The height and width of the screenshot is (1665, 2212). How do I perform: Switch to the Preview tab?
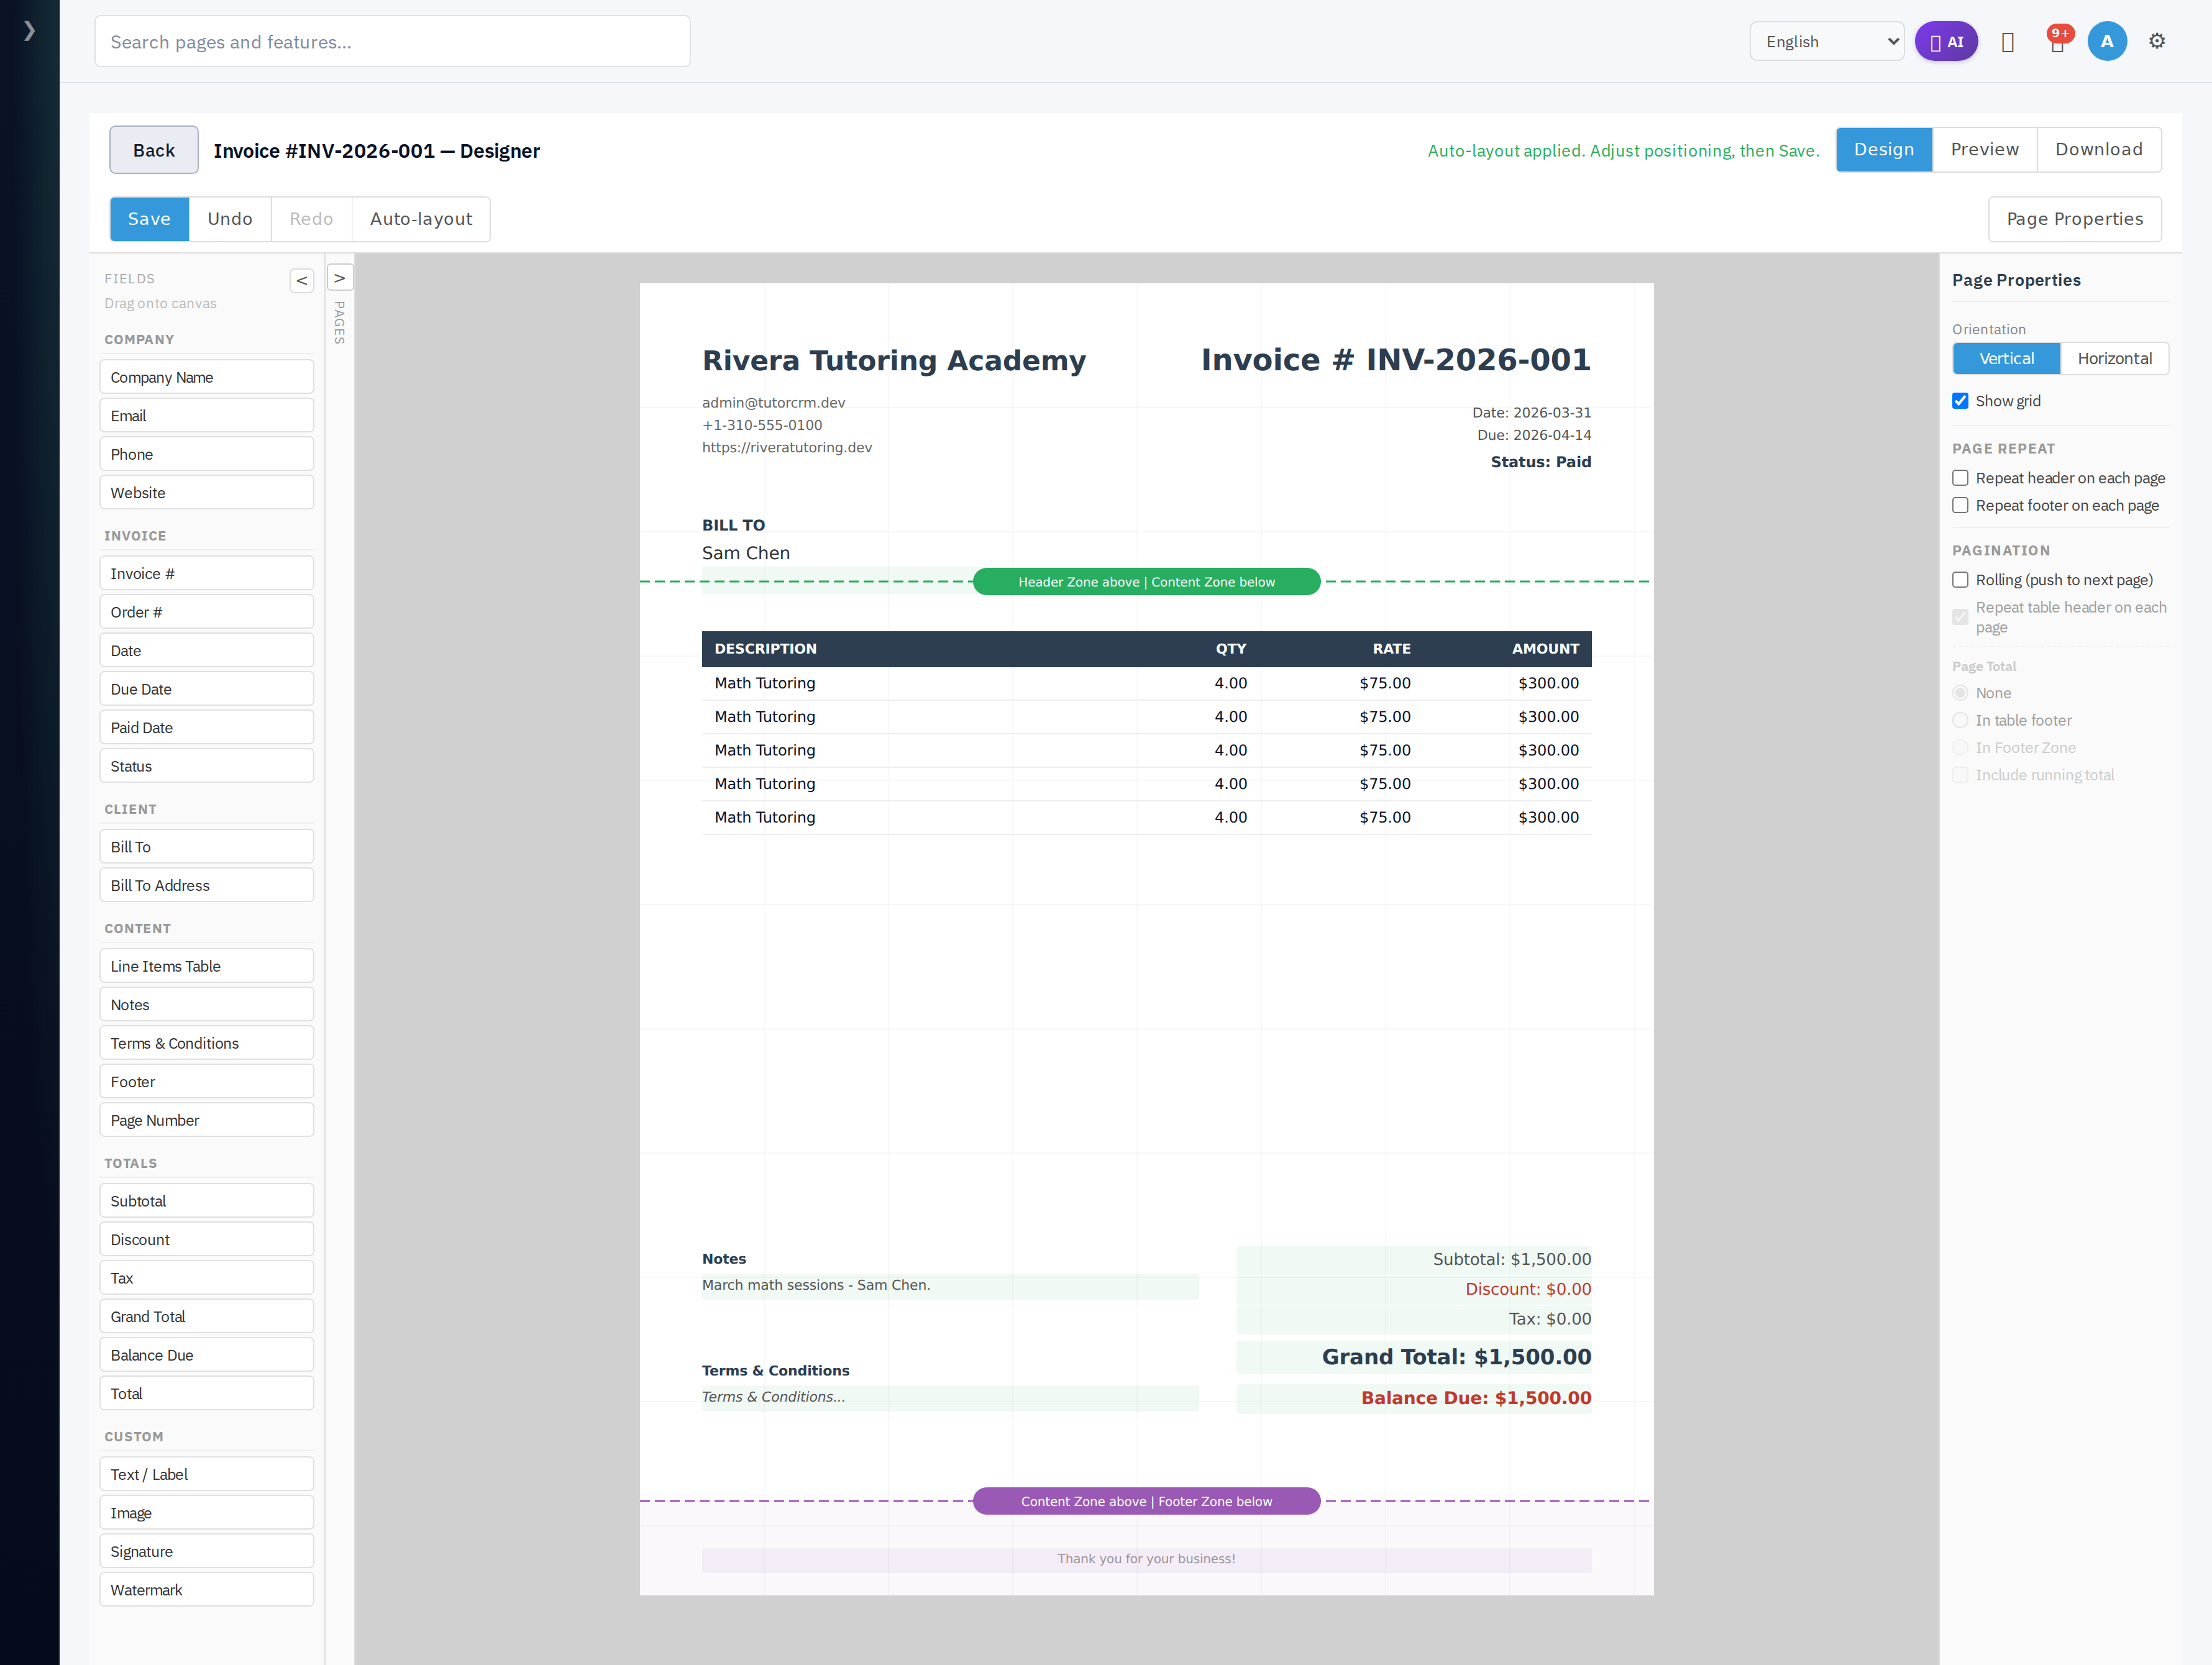[x=1984, y=149]
